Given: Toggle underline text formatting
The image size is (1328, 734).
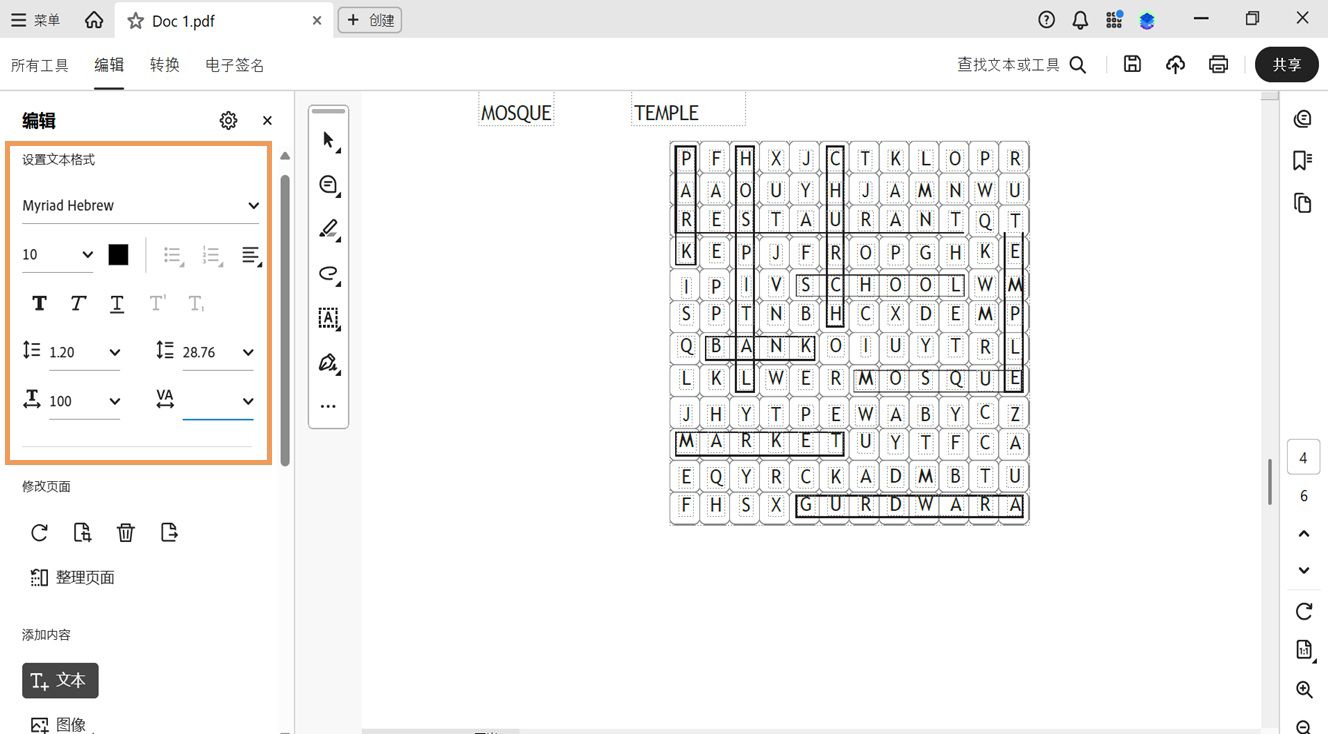Looking at the screenshot, I should (116, 303).
